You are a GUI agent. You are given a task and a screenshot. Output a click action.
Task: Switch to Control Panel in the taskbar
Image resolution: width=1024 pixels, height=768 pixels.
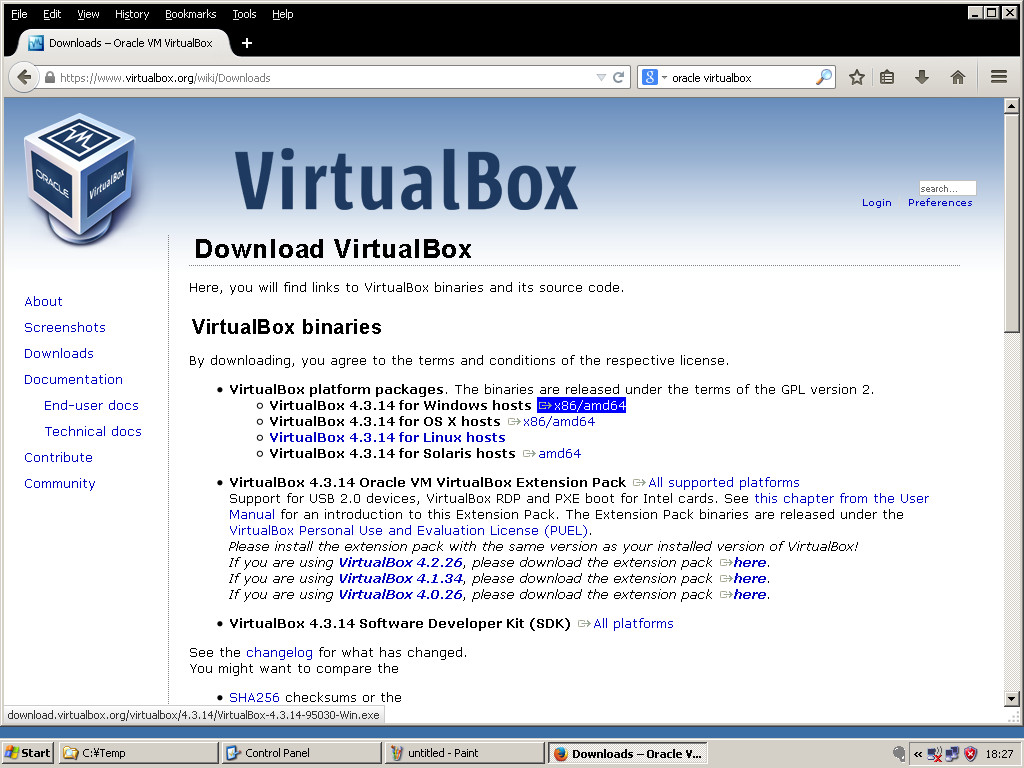301,753
